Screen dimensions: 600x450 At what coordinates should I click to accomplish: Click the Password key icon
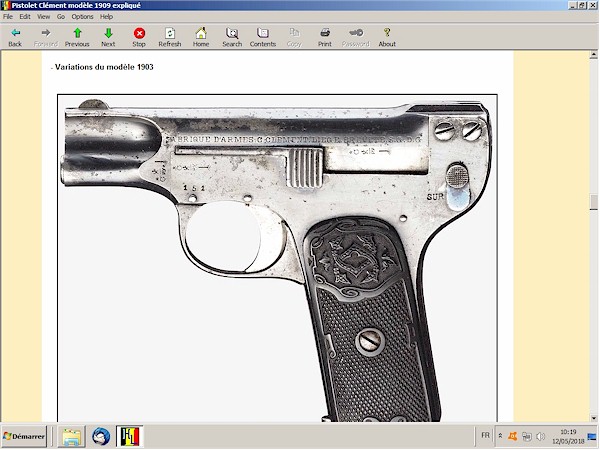click(355, 37)
